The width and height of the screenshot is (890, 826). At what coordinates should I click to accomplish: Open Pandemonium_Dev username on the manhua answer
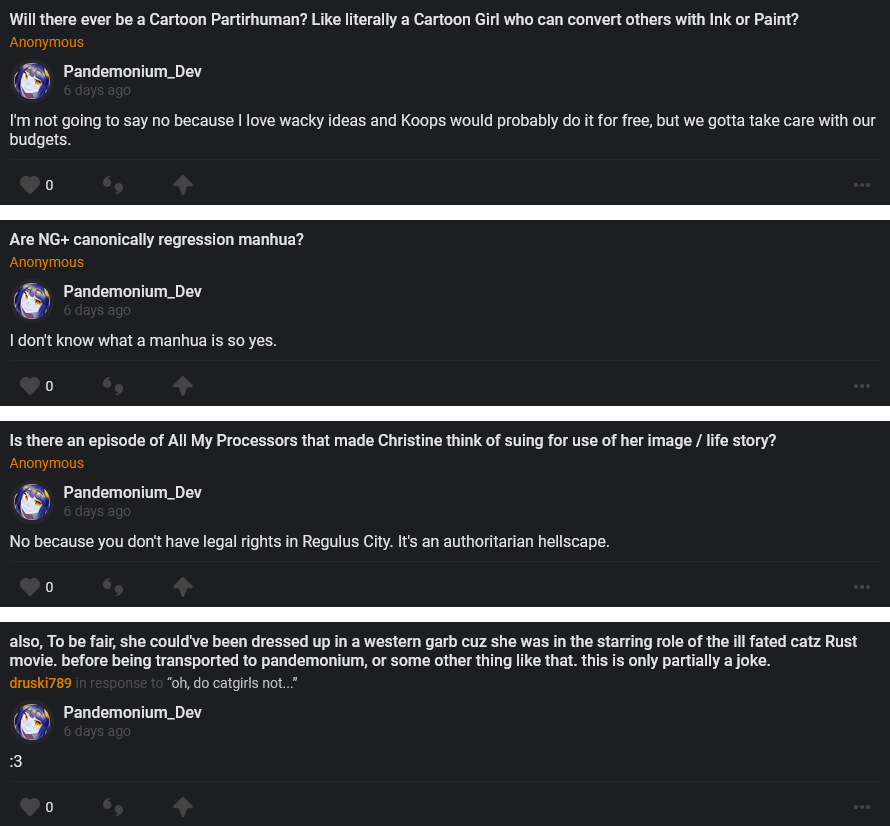pyautogui.click(x=132, y=291)
